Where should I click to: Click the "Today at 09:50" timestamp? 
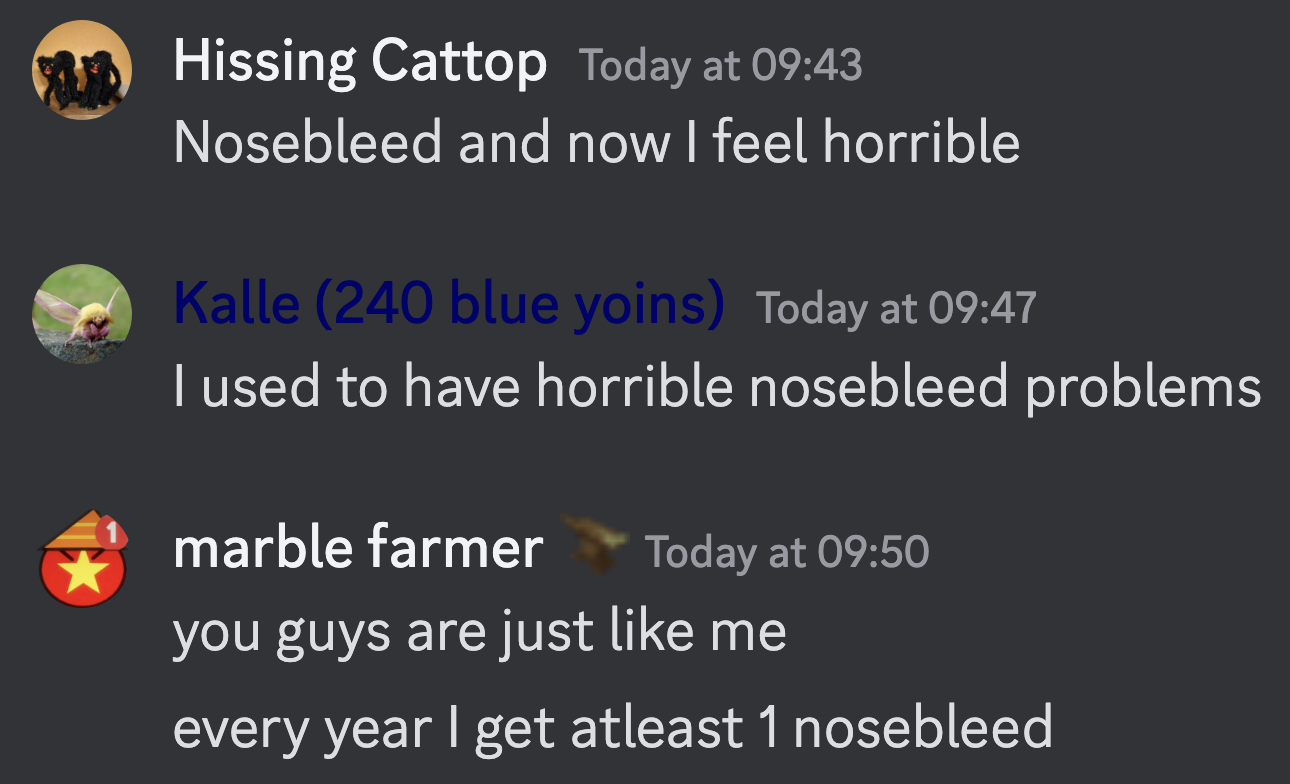(787, 552)
